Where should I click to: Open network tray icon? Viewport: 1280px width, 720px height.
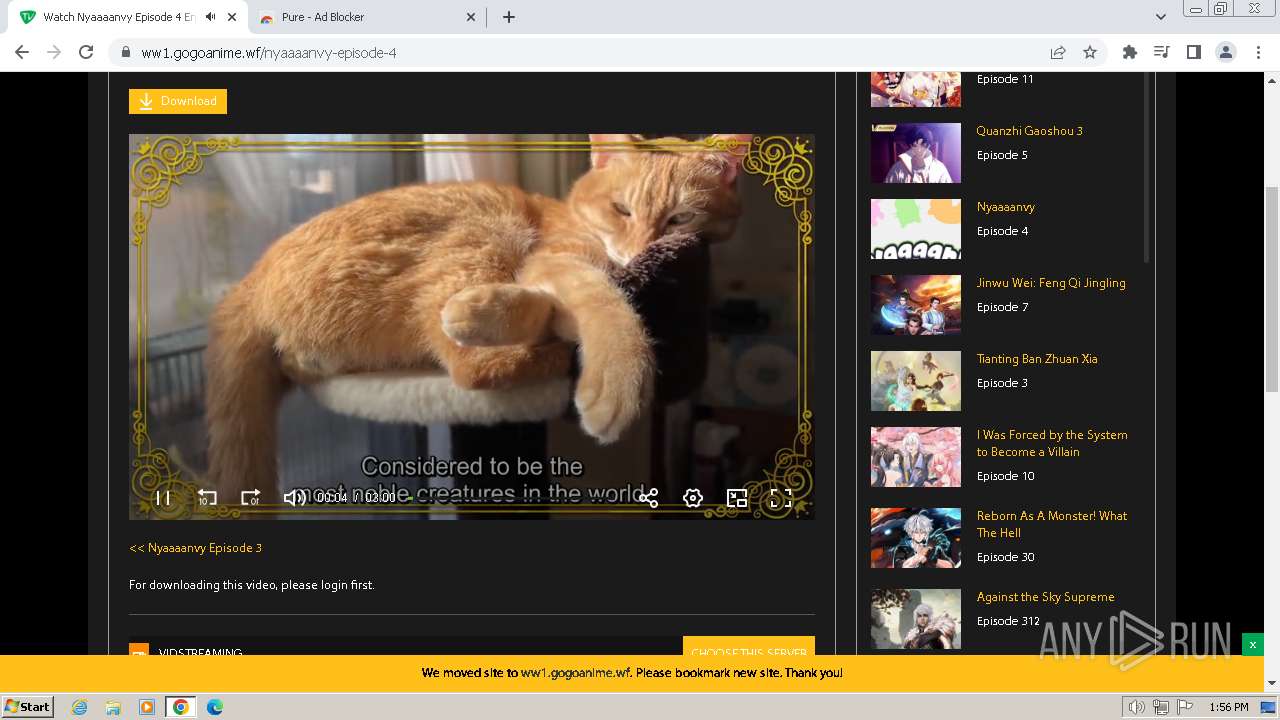pos(1161,707)
